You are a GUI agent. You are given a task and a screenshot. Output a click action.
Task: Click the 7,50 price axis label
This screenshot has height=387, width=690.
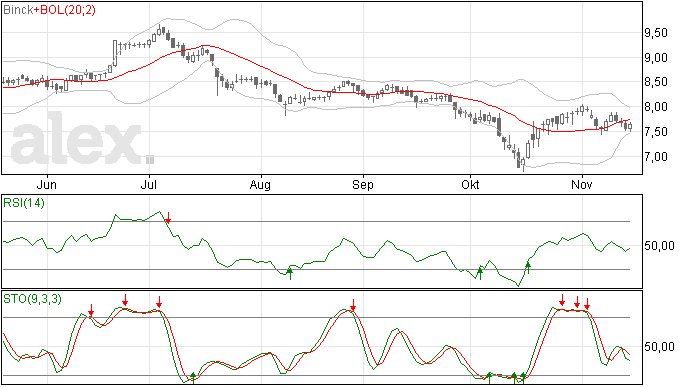coord(656,132)
